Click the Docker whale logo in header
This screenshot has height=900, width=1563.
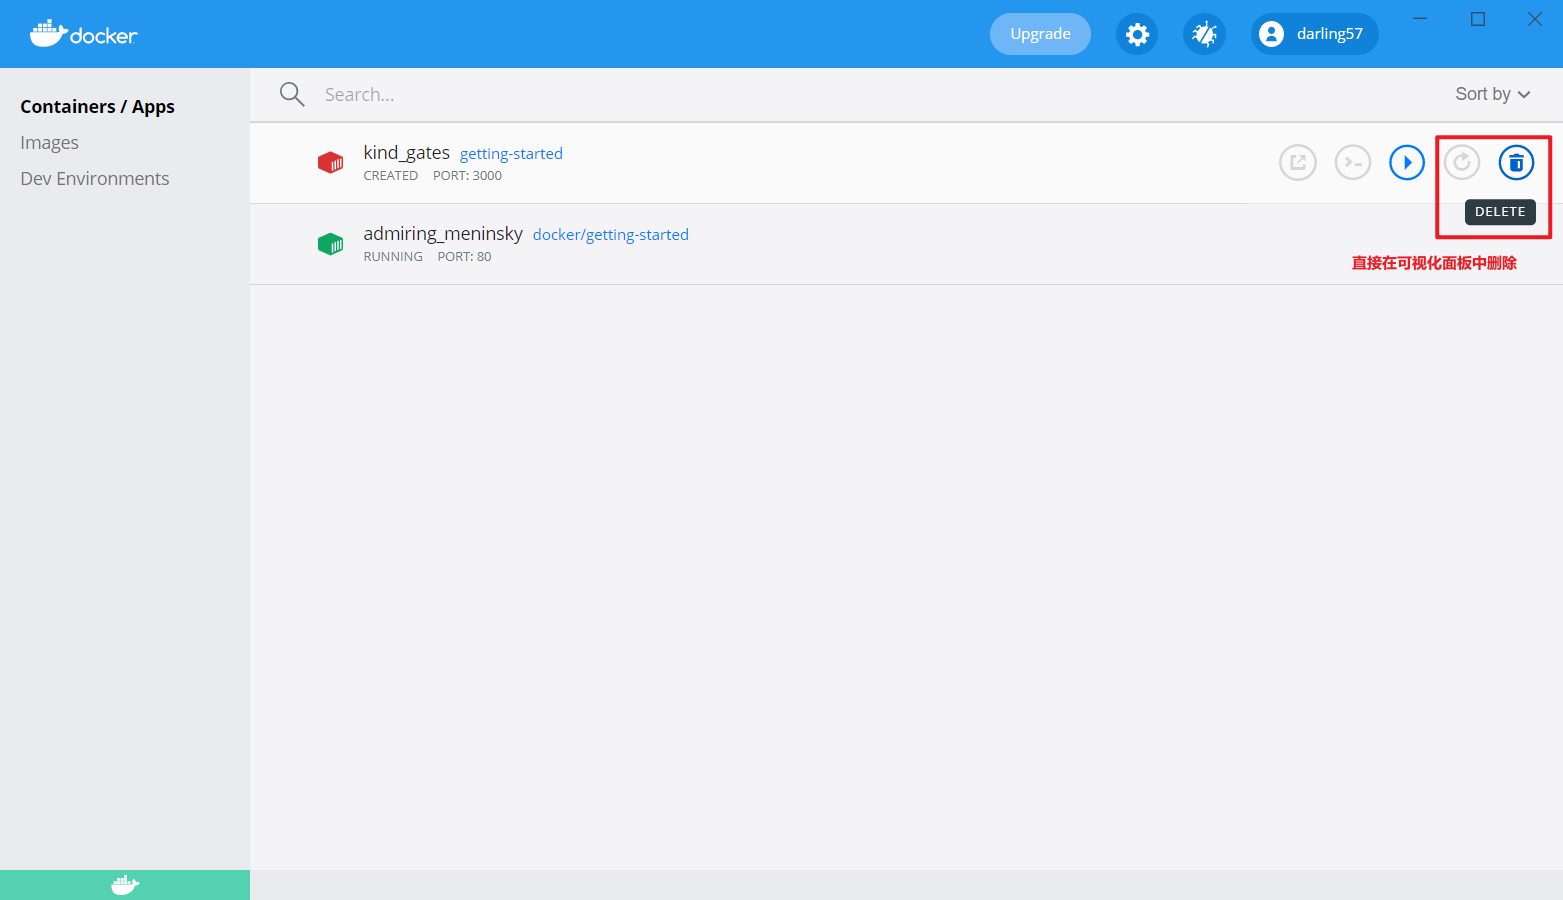83,34
